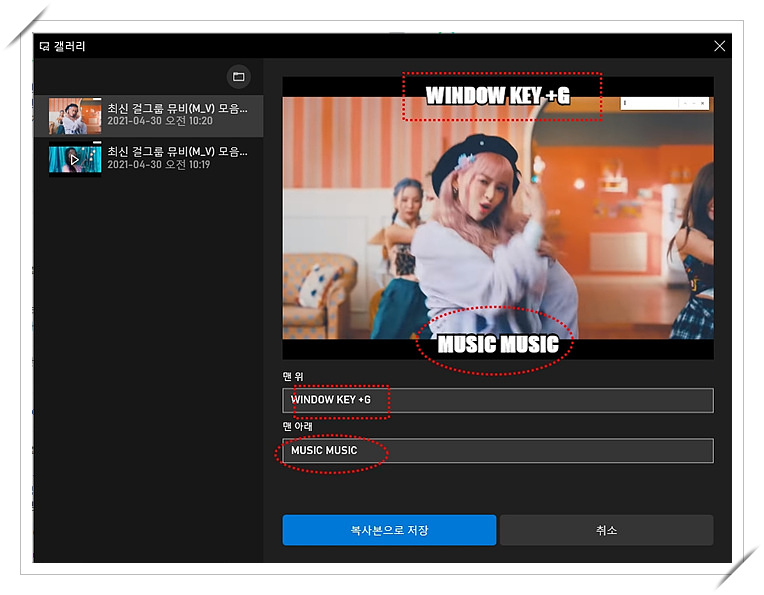Viewport: 764px width, 595px height.
Task: Click the 맨 아래 label
Action: pos(298,426)
